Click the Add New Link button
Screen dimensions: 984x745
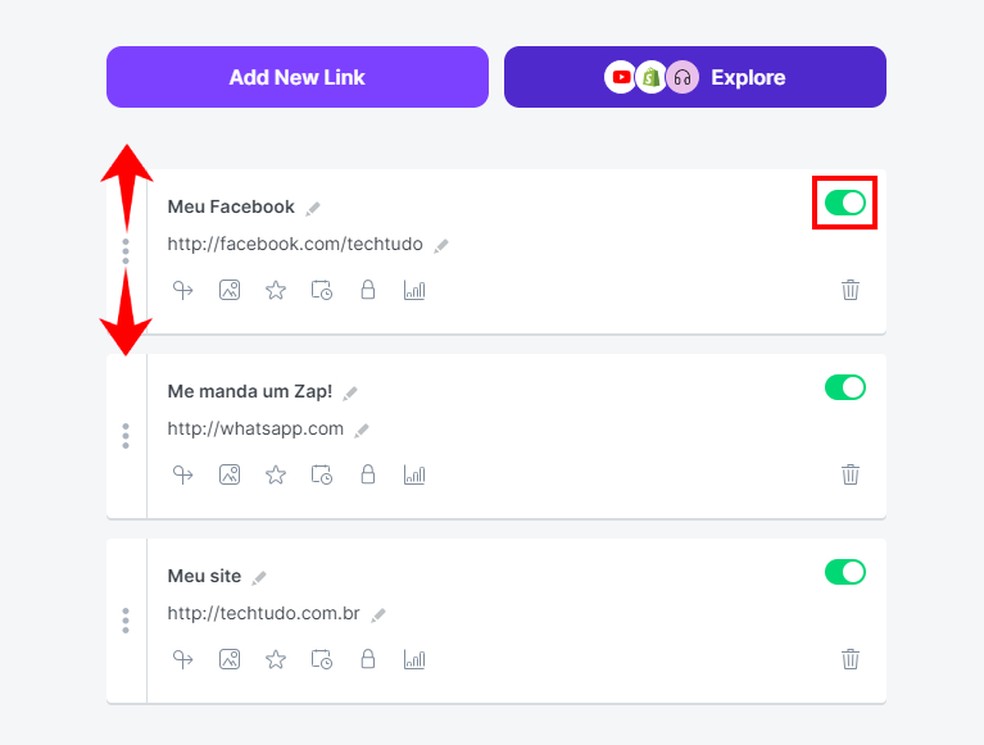(297, 76)
